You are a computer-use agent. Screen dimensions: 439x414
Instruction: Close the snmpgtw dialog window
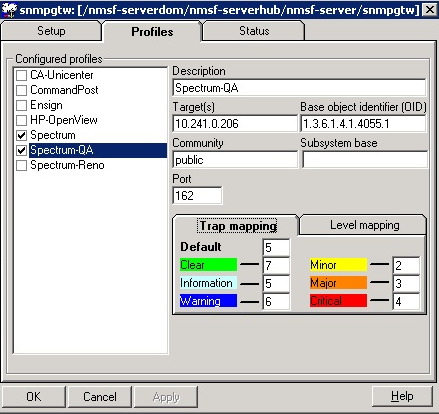430,10
